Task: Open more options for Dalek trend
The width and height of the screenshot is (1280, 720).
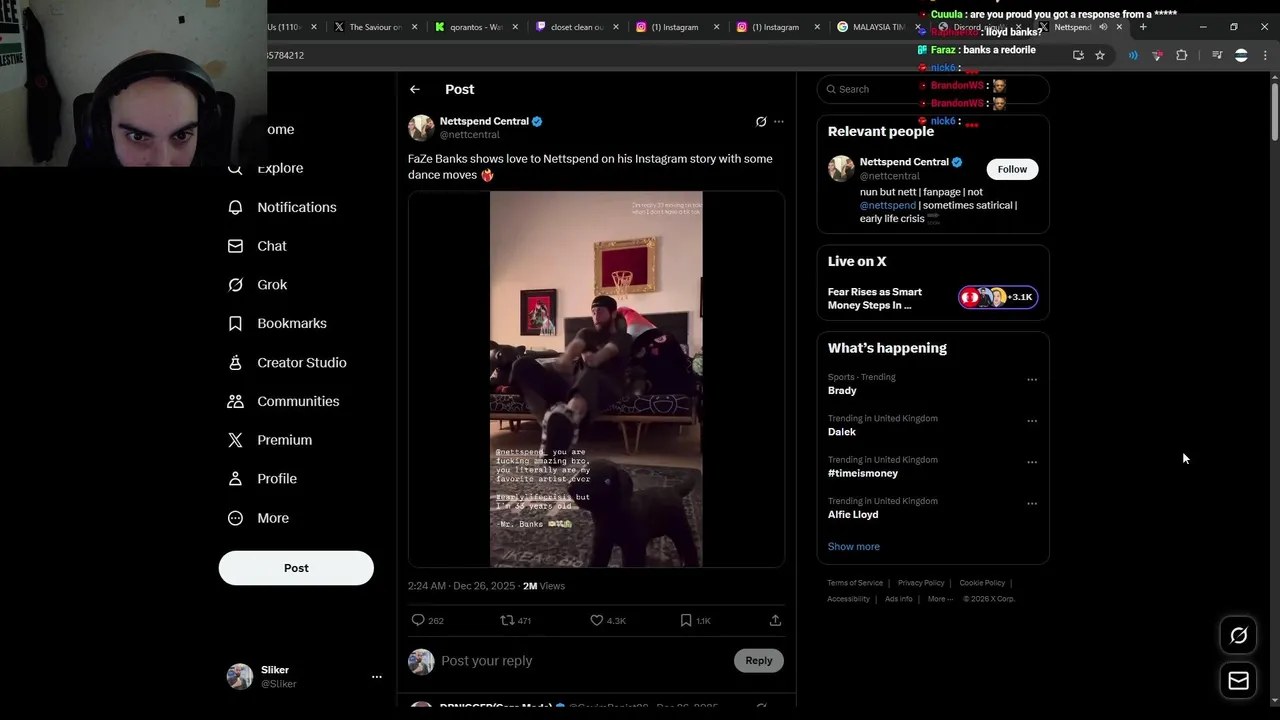Action: coord(1032,421)
